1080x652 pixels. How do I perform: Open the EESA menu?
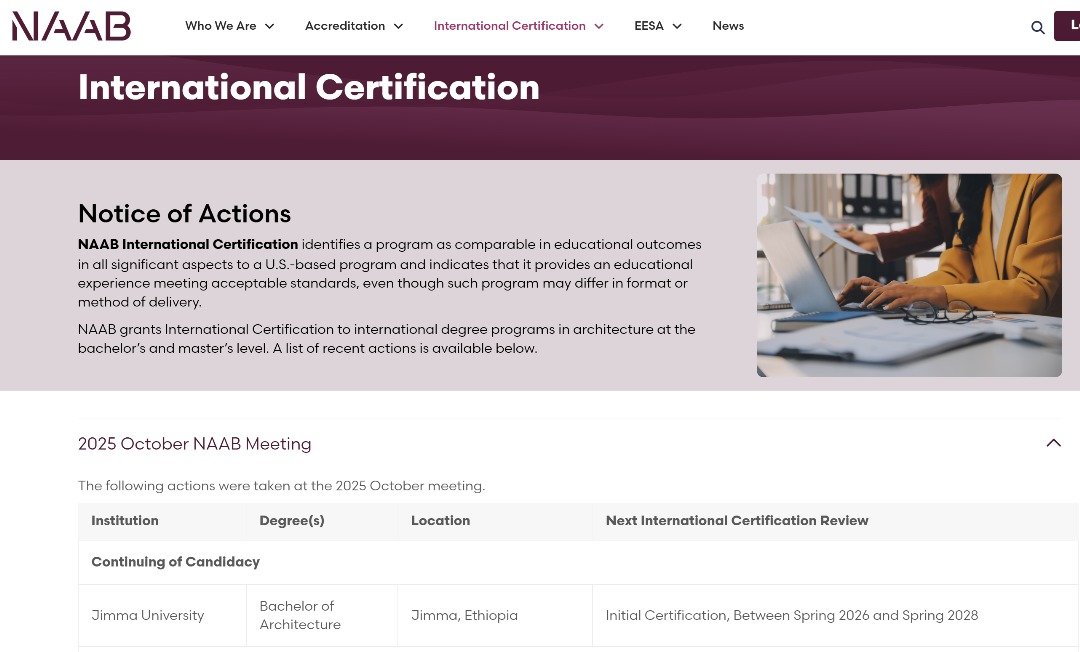pos(649,25)
